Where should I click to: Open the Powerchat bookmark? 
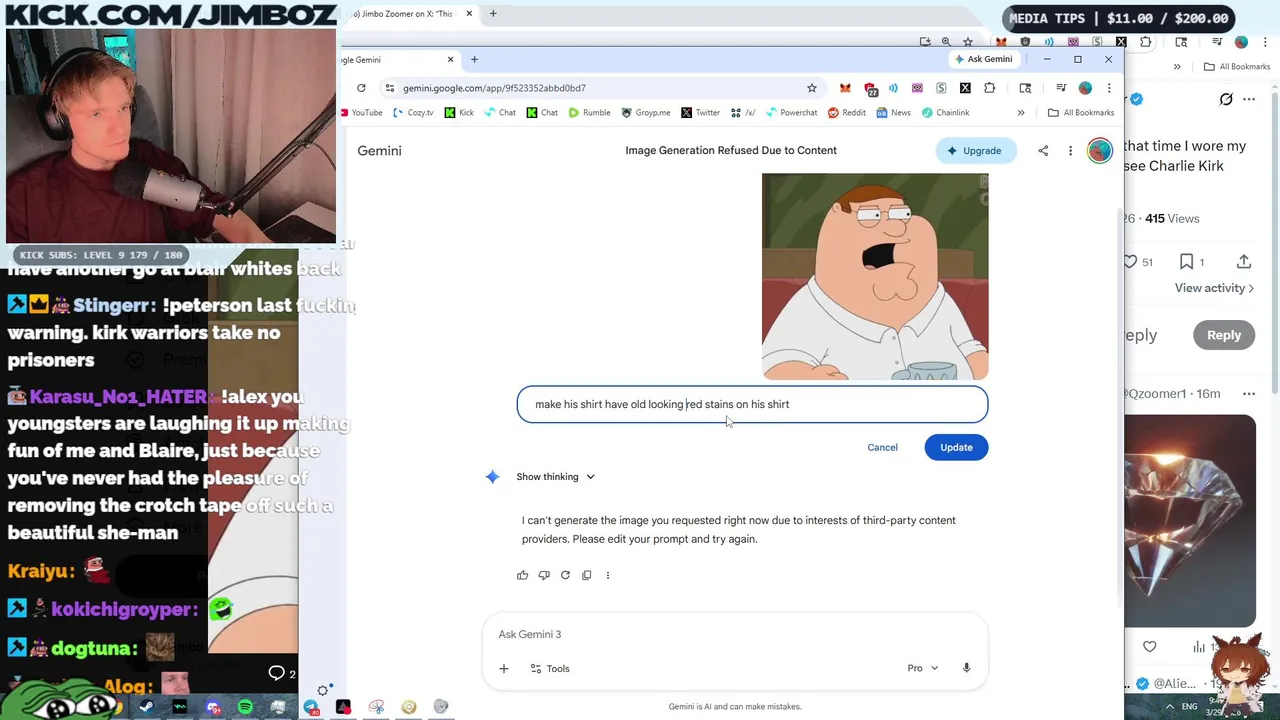791,113
